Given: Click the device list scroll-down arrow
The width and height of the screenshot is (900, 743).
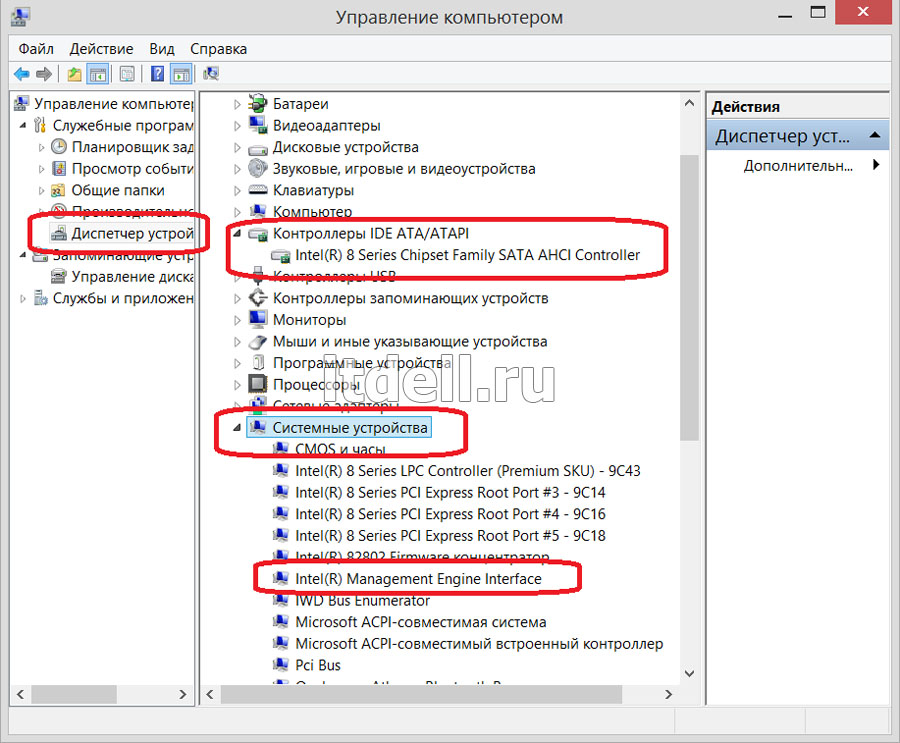Looking at the screenshot, I should [x=689, y=674].
